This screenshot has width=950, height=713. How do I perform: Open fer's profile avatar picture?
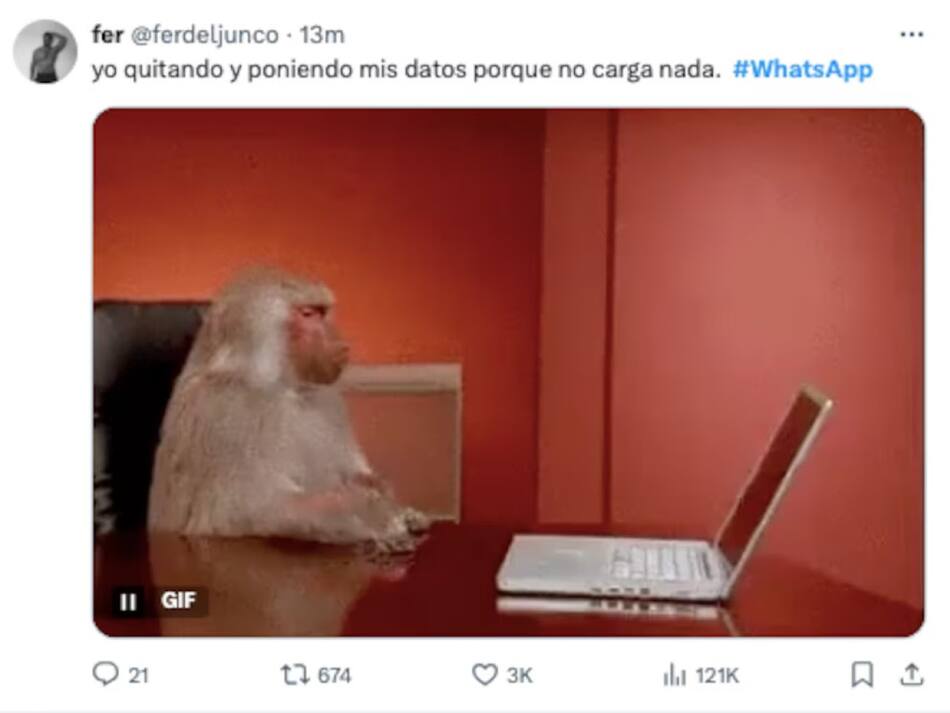(45, 51)
